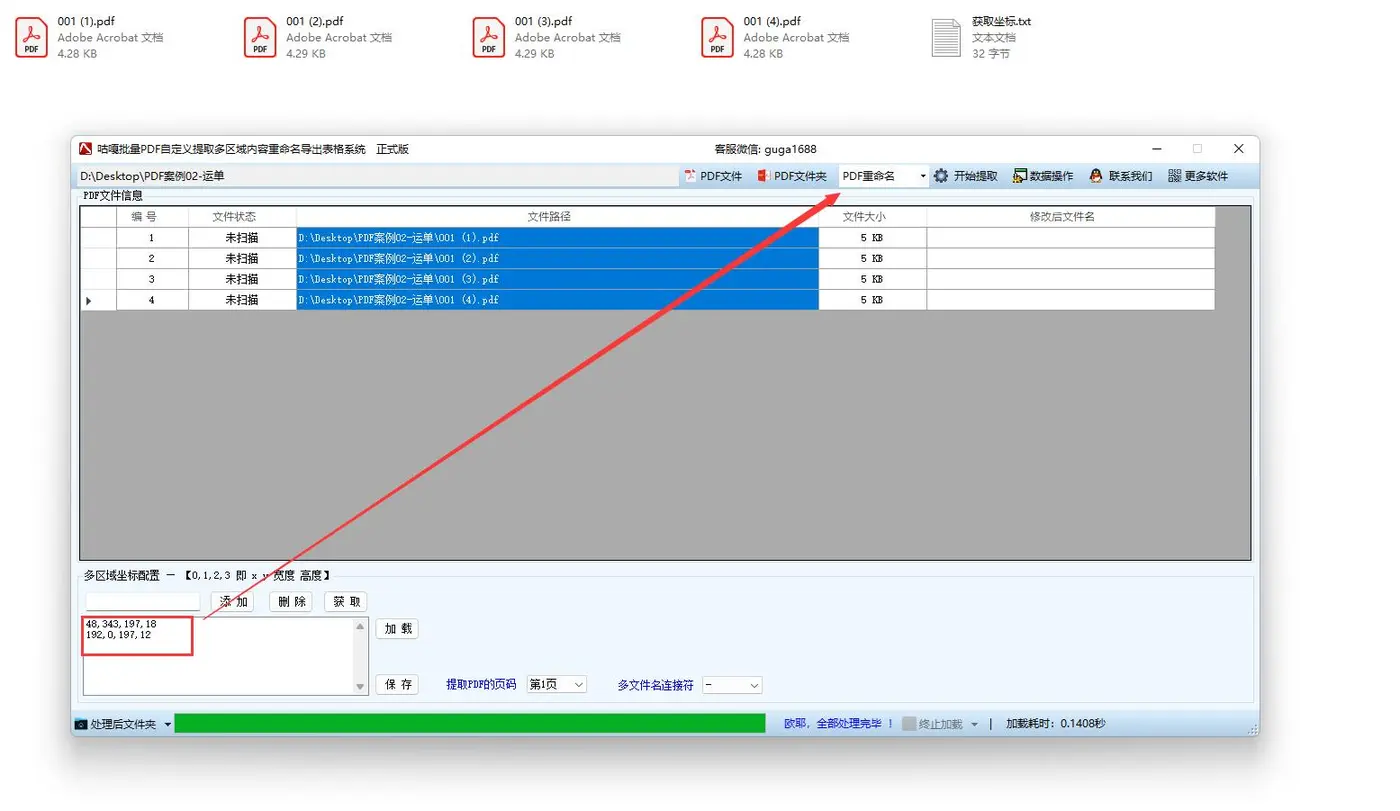The image size is (1400, 811).
Task: Select the path cell for 001 (1).pdf
Action: coord(557,238)
